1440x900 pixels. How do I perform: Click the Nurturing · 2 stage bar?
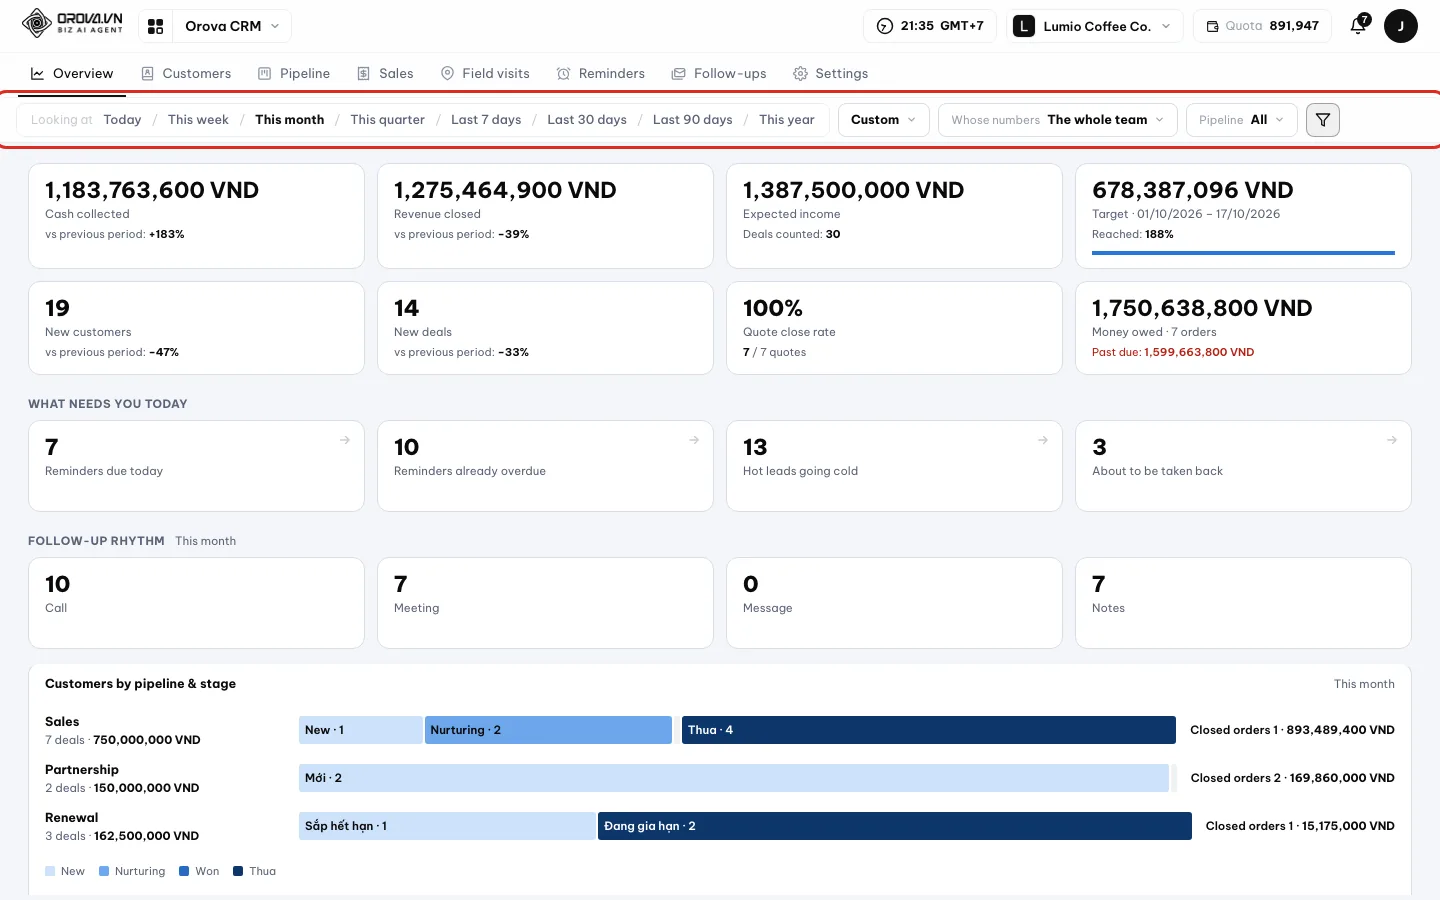548,730
